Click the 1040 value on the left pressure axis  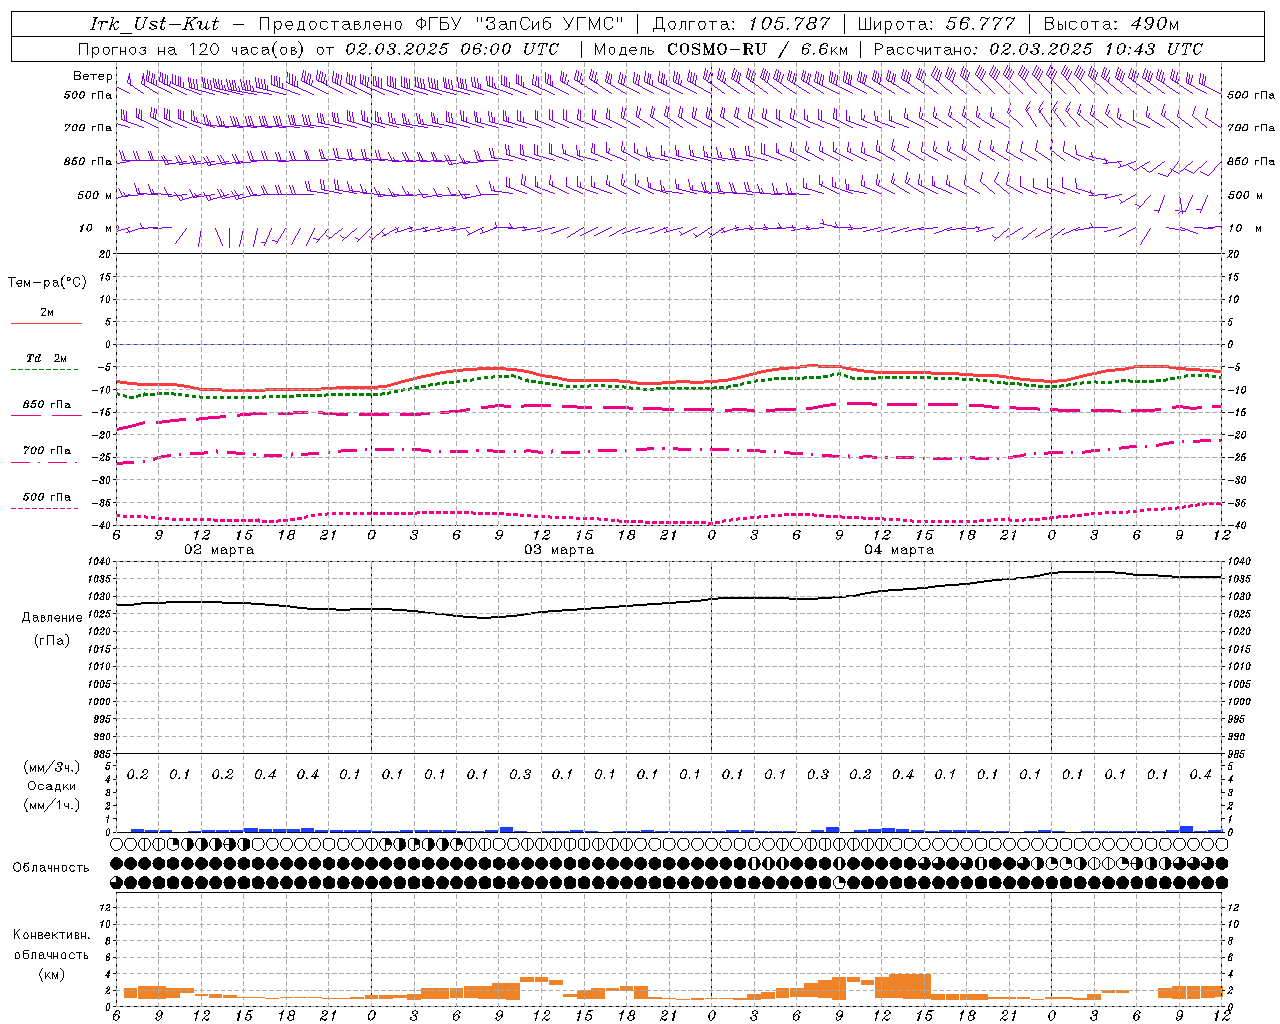coord(100,561)
